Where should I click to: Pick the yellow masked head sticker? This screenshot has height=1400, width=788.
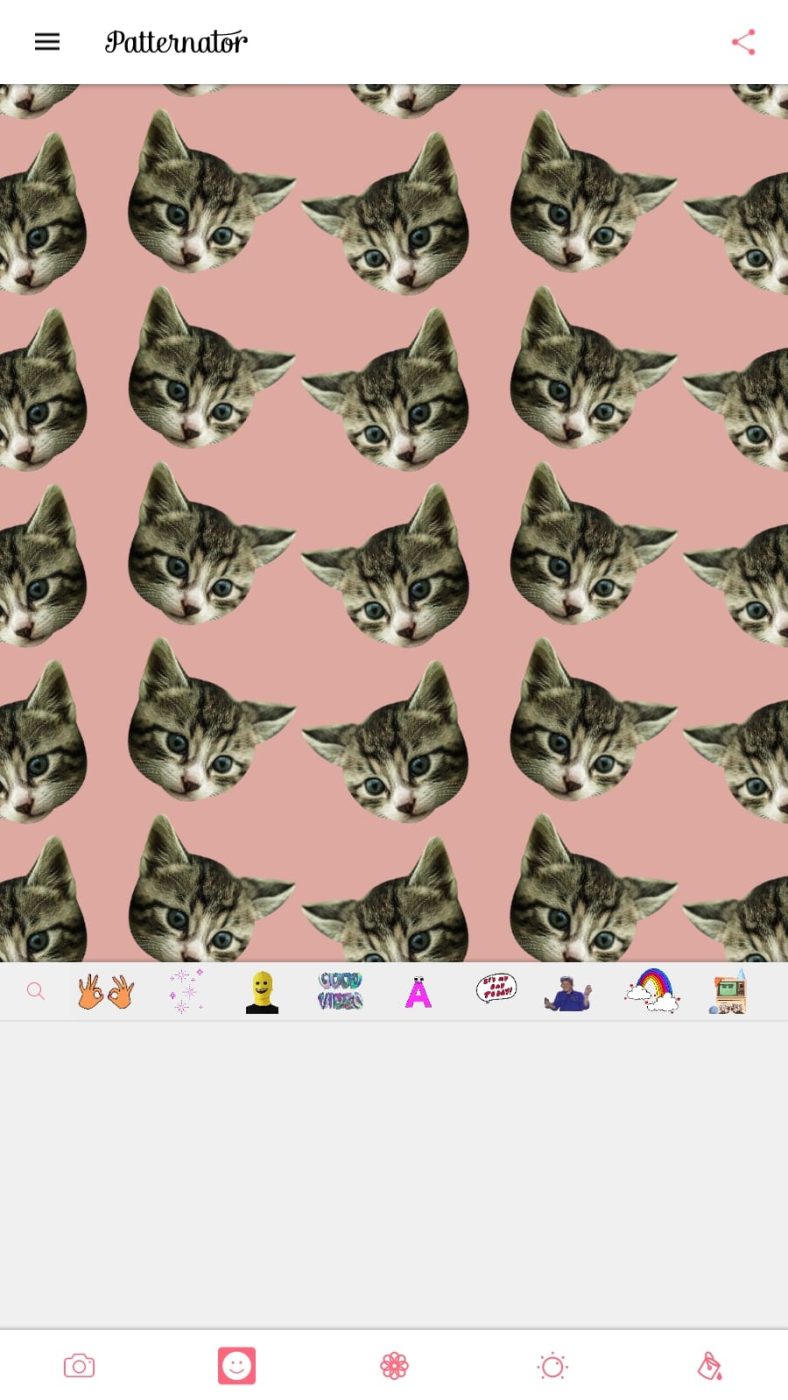pos(262,992)
